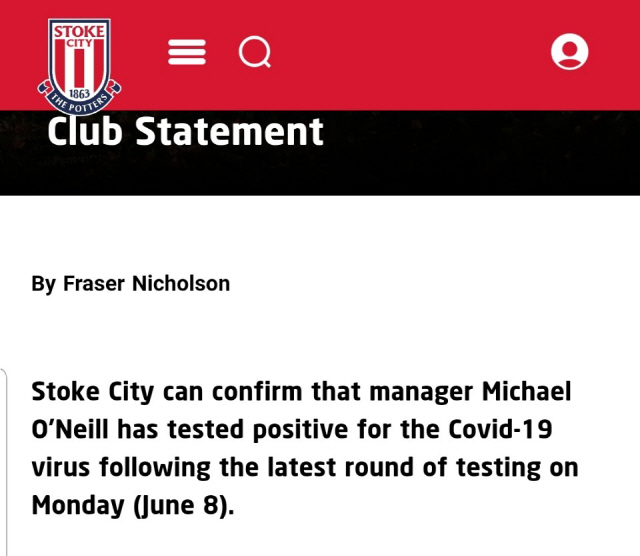This screenshot has width=640, height=556.
Task: Click the red and white stripes in the crest
Action: (79, 67)
